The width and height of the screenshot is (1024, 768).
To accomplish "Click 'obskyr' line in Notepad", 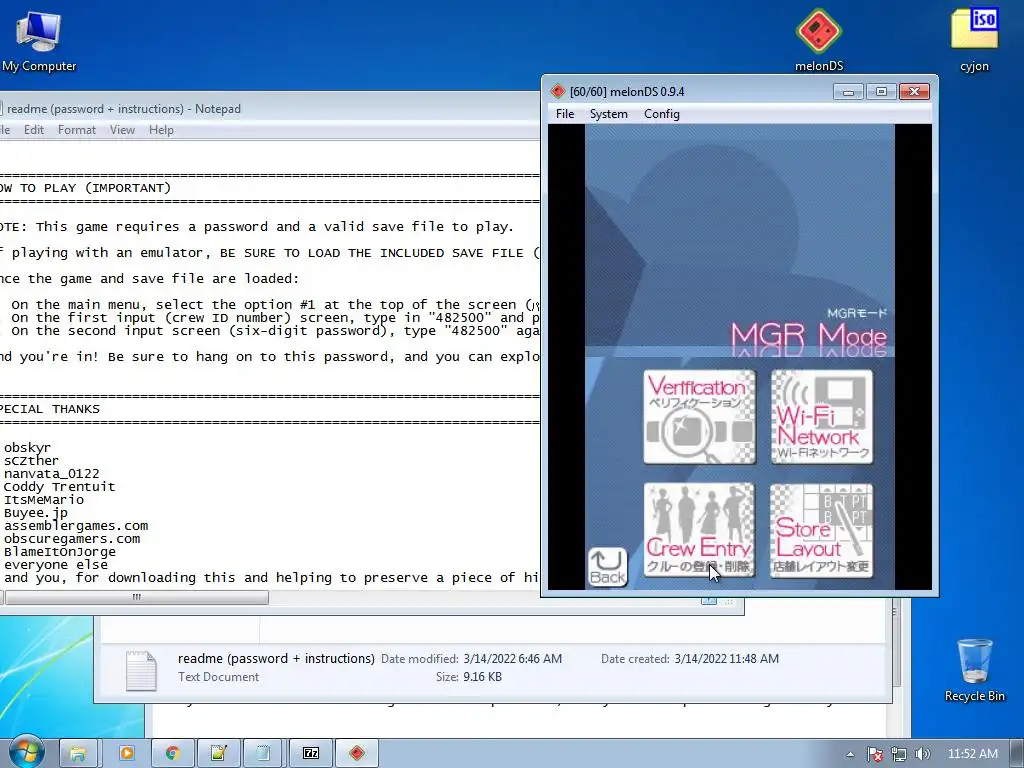I will point(27,447).
